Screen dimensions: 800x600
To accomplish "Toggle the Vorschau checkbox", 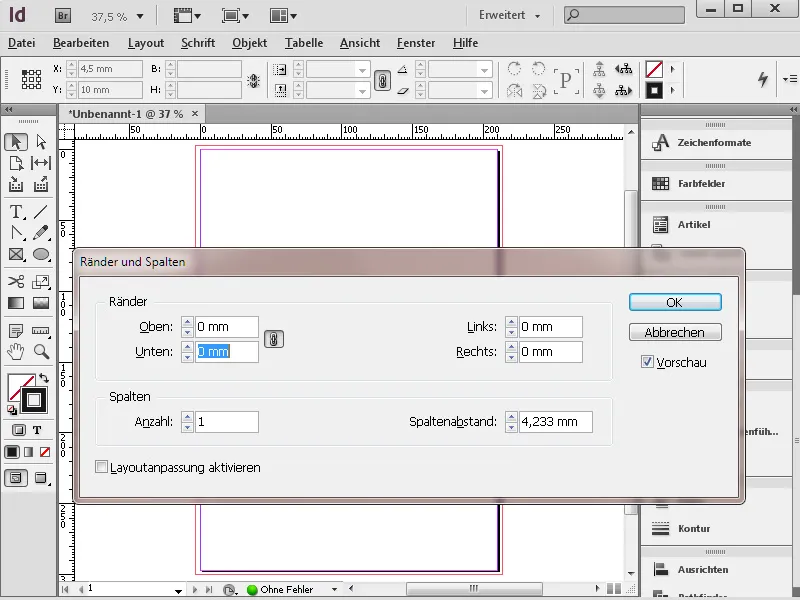I will (647, 362).
